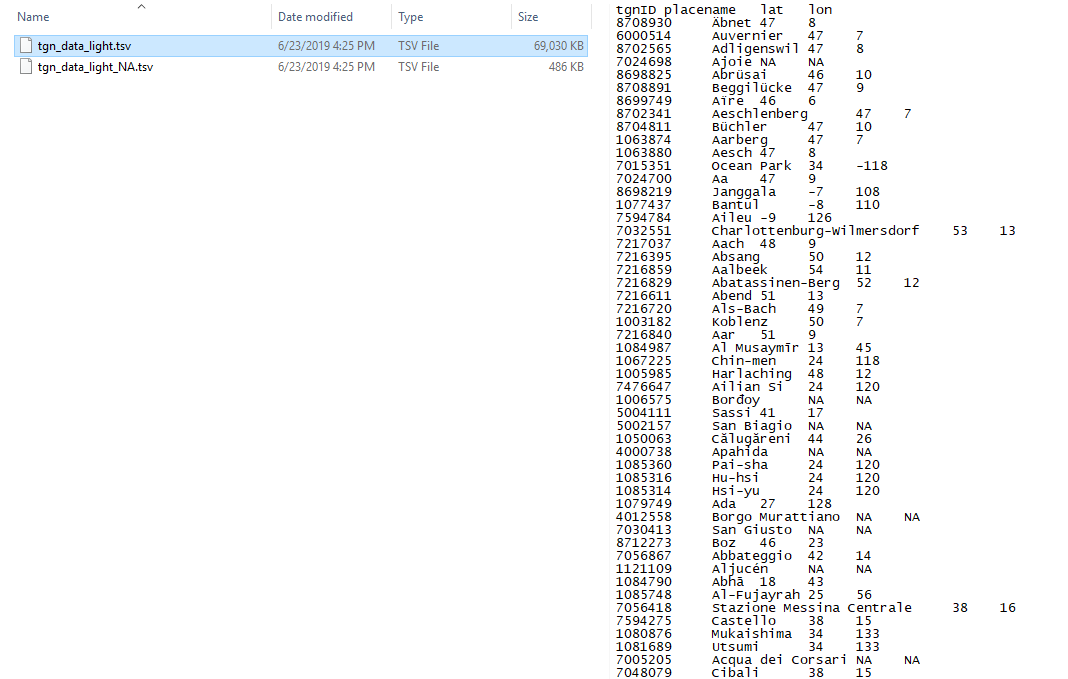Click the date modified of tgn_data_light_NA.tsv
The height and width of the screenshot is (679, 1068).
[326, 67]
